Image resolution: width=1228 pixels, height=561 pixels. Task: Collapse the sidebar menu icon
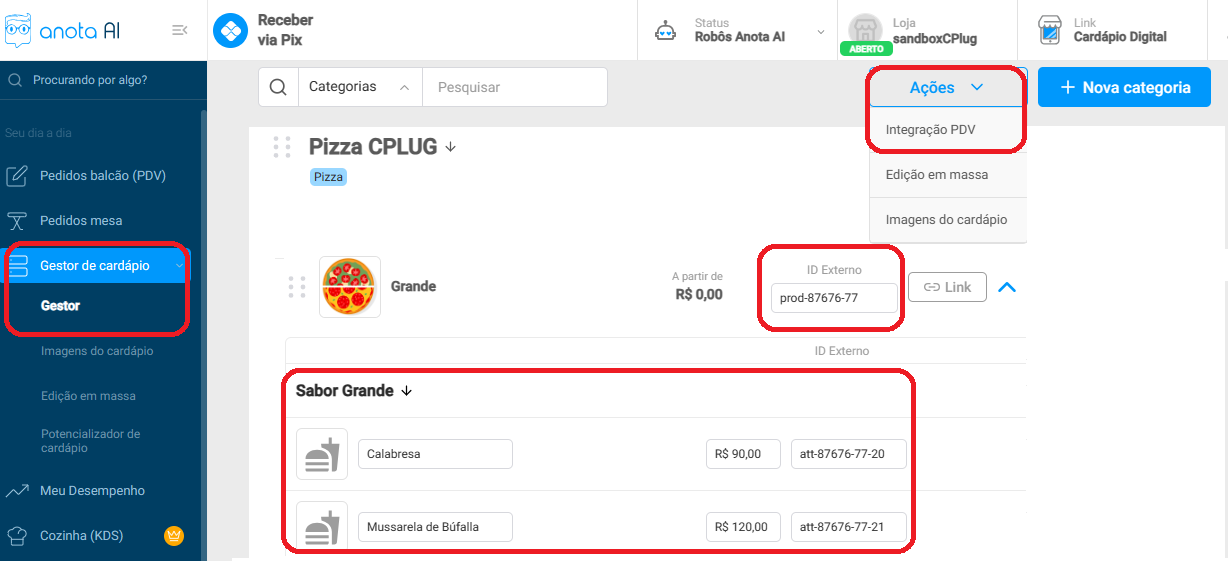coord(180,30)
